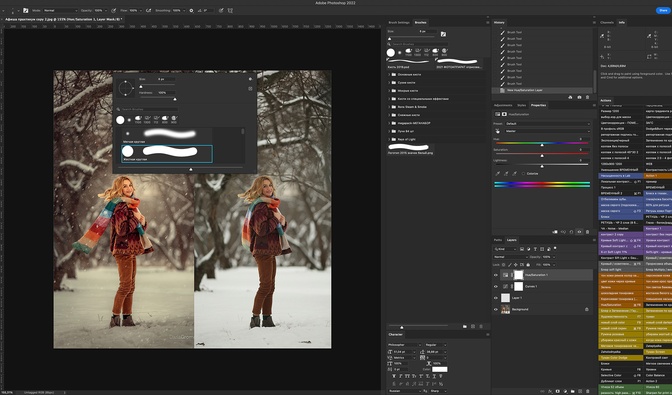The width and height of the screenshot is (672, 395).
Task: Select the hard round brush preset in popup
Action: [167, 153]
